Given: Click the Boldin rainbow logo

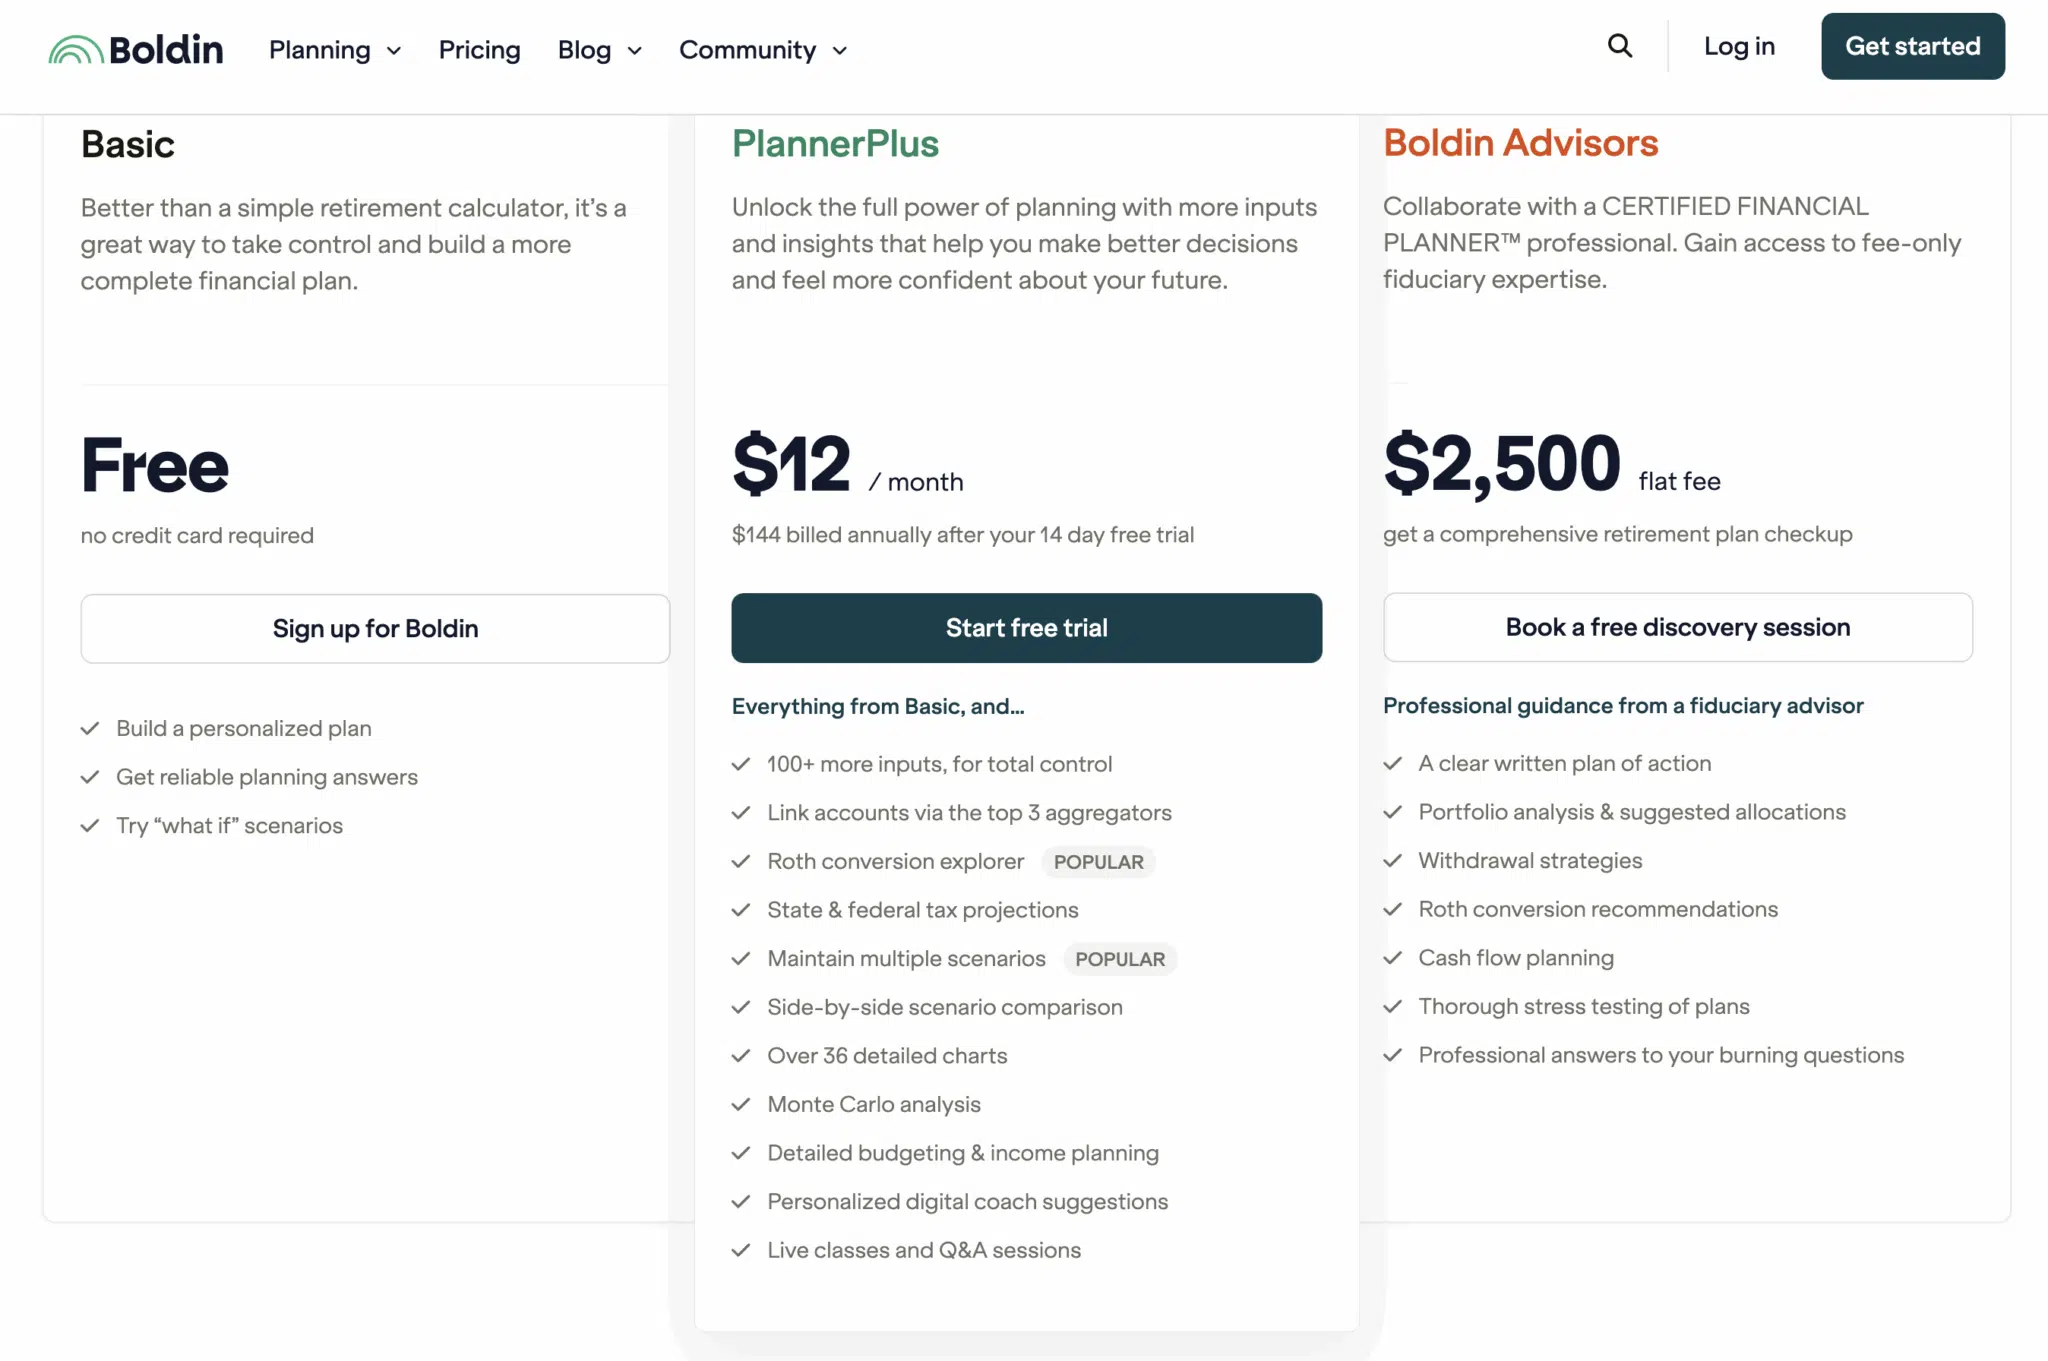Looking at the screenshot, I should [x=75, y=50].
